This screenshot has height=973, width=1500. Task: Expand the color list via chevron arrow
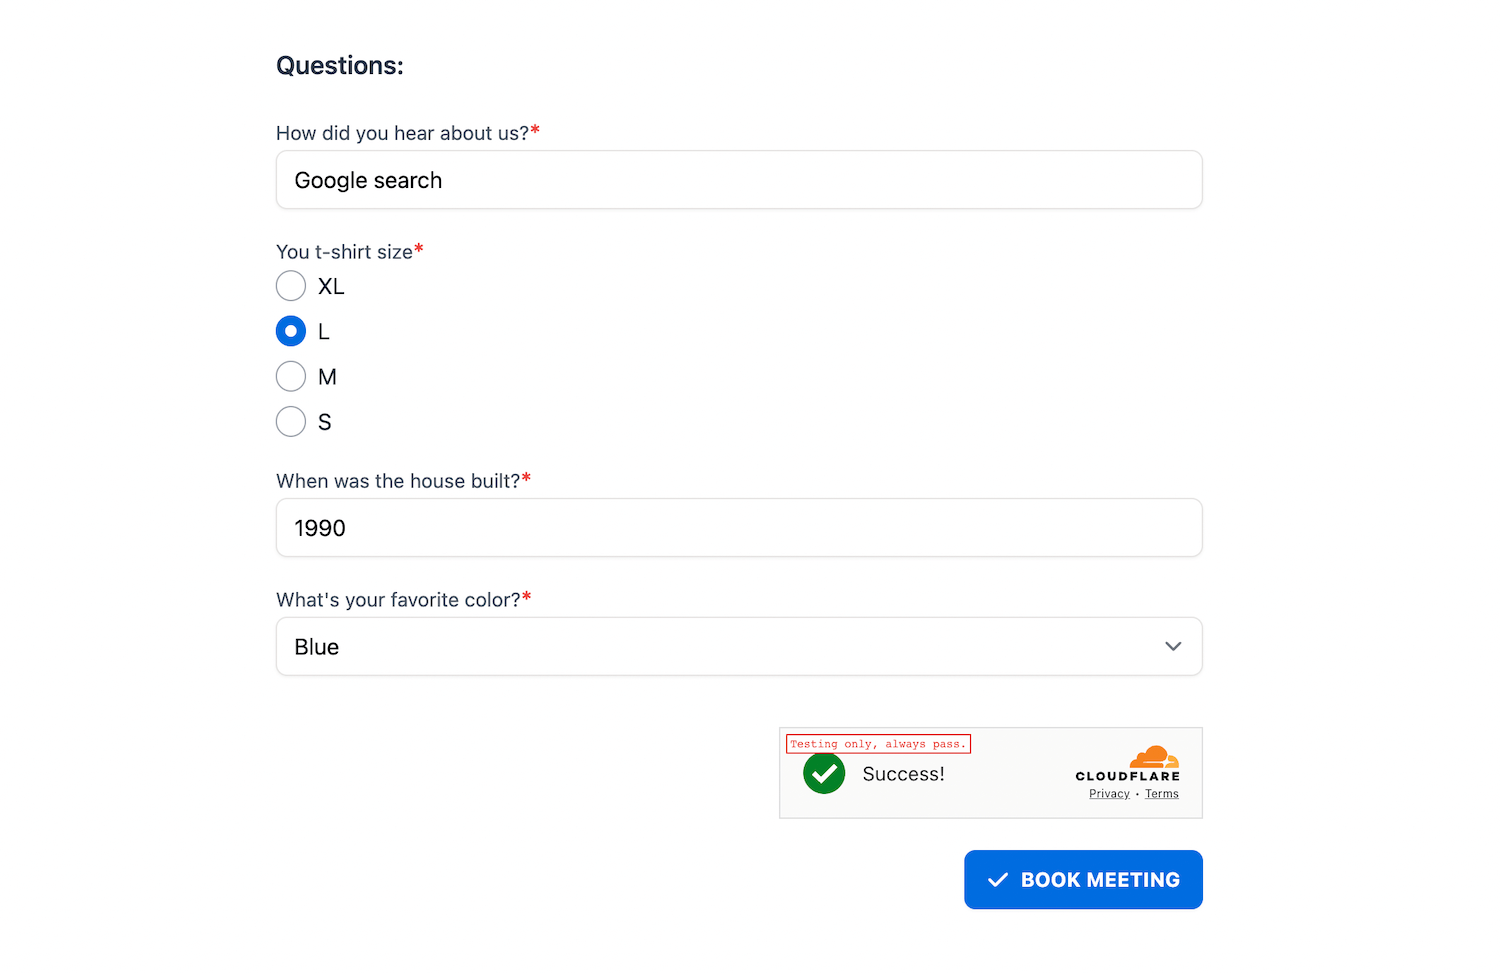click(x=1173, y=647)
